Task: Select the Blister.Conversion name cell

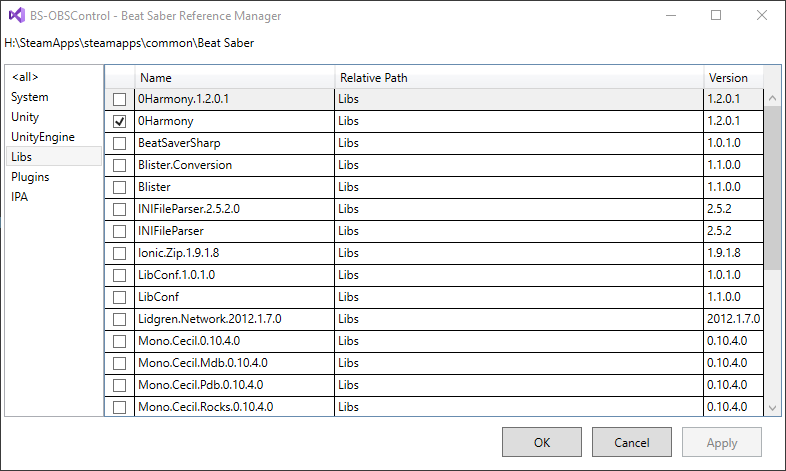Action: click(235, 165)
